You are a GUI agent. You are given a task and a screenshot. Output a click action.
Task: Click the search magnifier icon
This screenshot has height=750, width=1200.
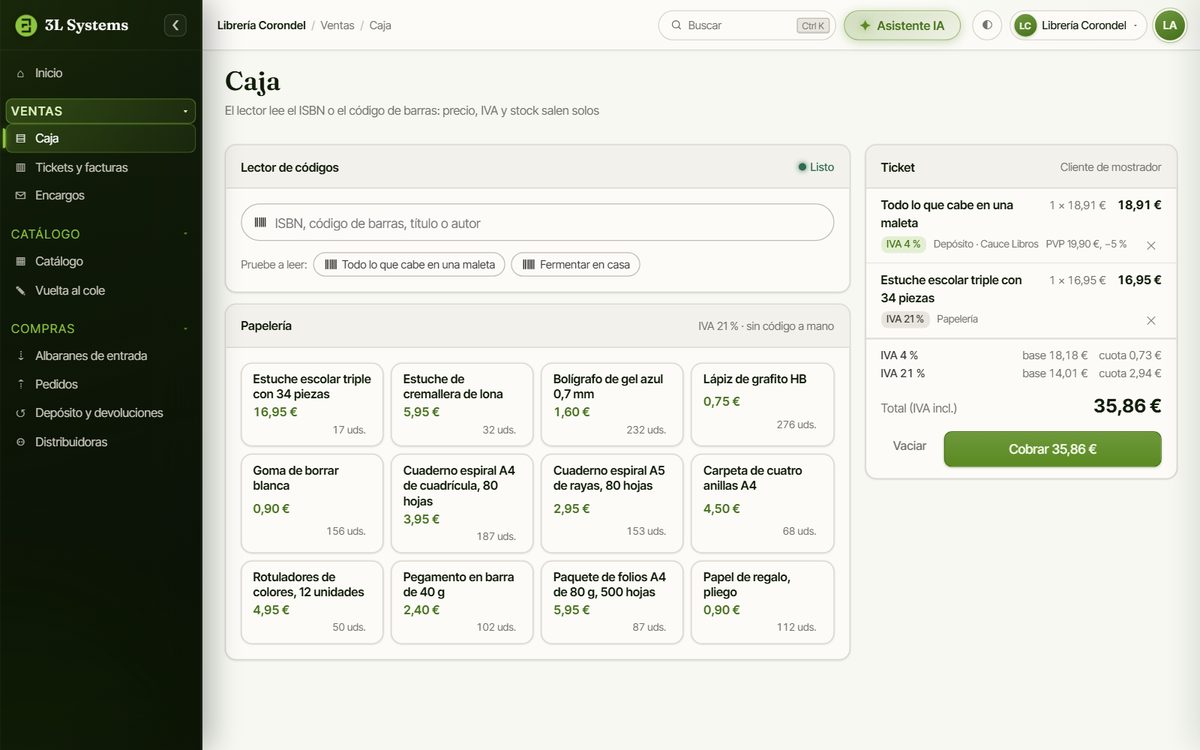click(x=676, y=25)
